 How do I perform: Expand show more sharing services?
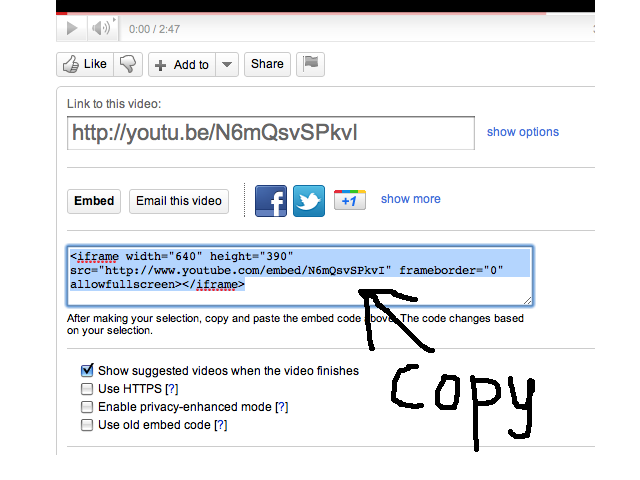(x=410, y=199)
